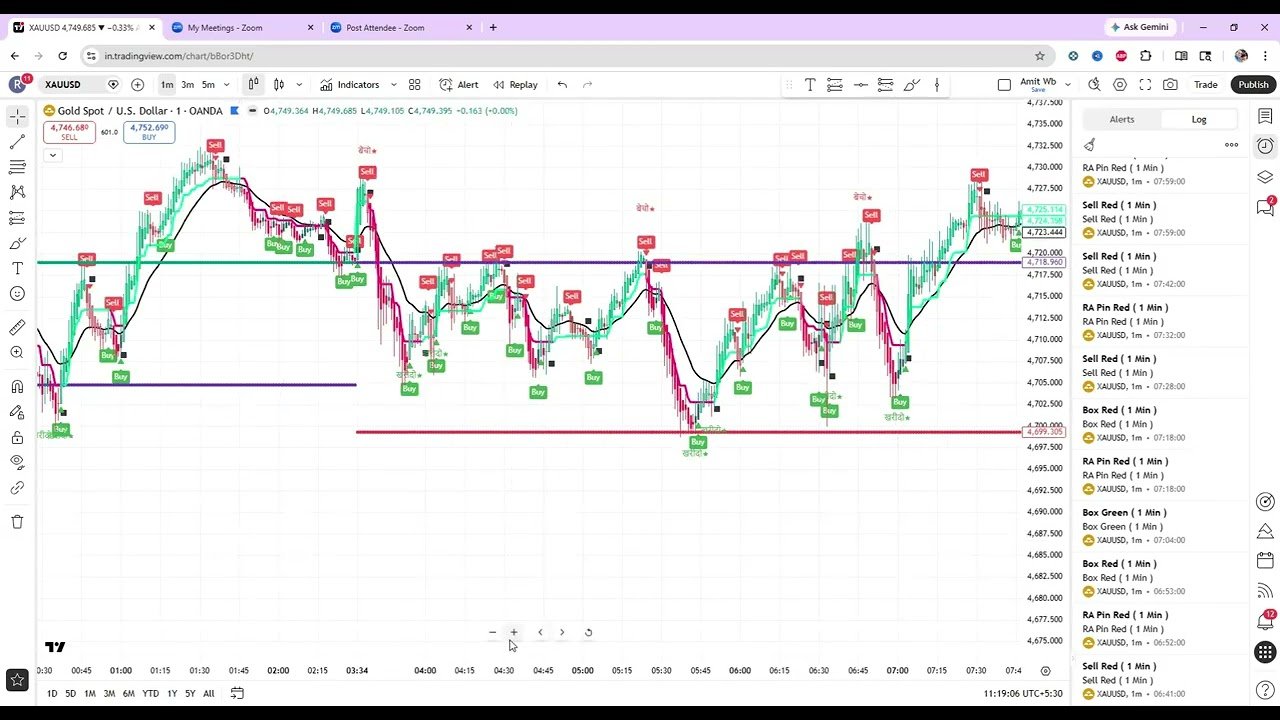Click the Replay button
The image size is (1280, 720).
click(515, 85)
